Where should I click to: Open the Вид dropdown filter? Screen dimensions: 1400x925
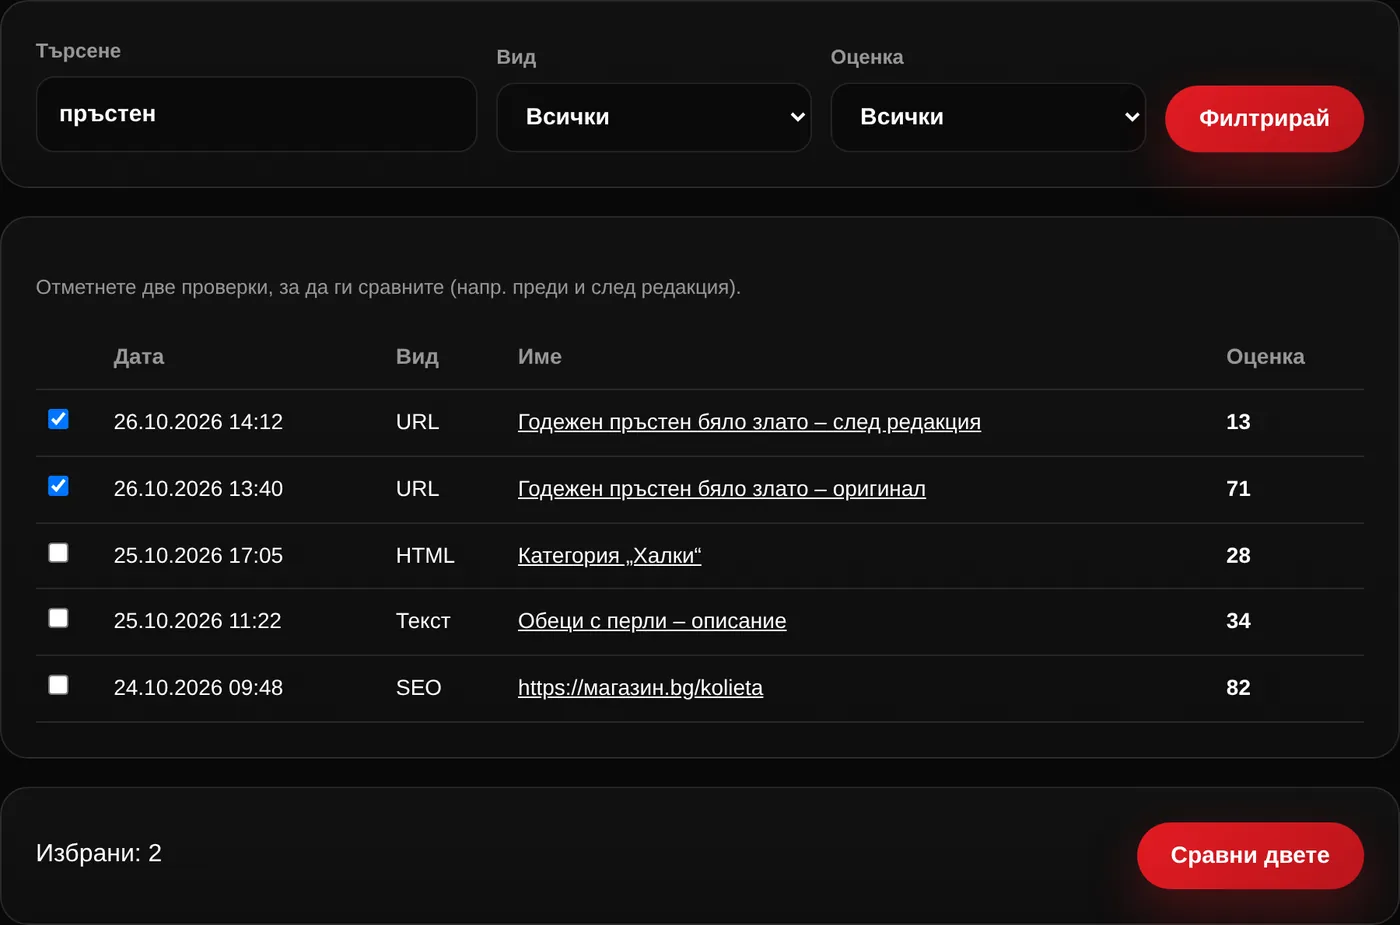tap(654, 117)
